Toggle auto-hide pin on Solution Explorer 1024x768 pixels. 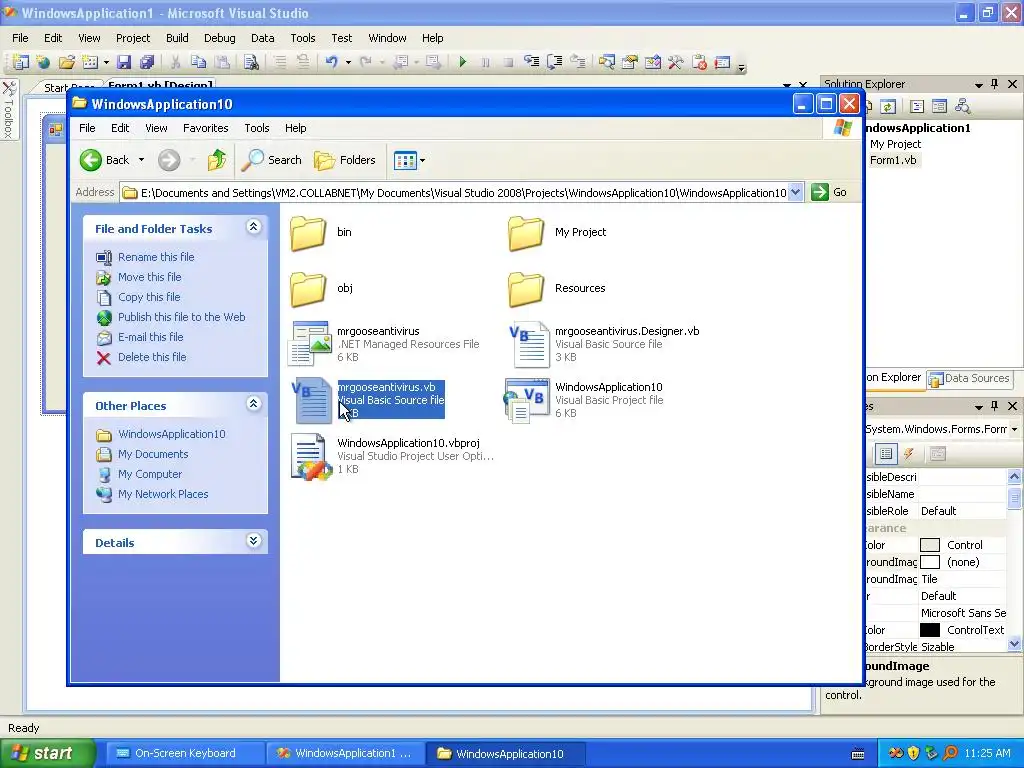995,84
